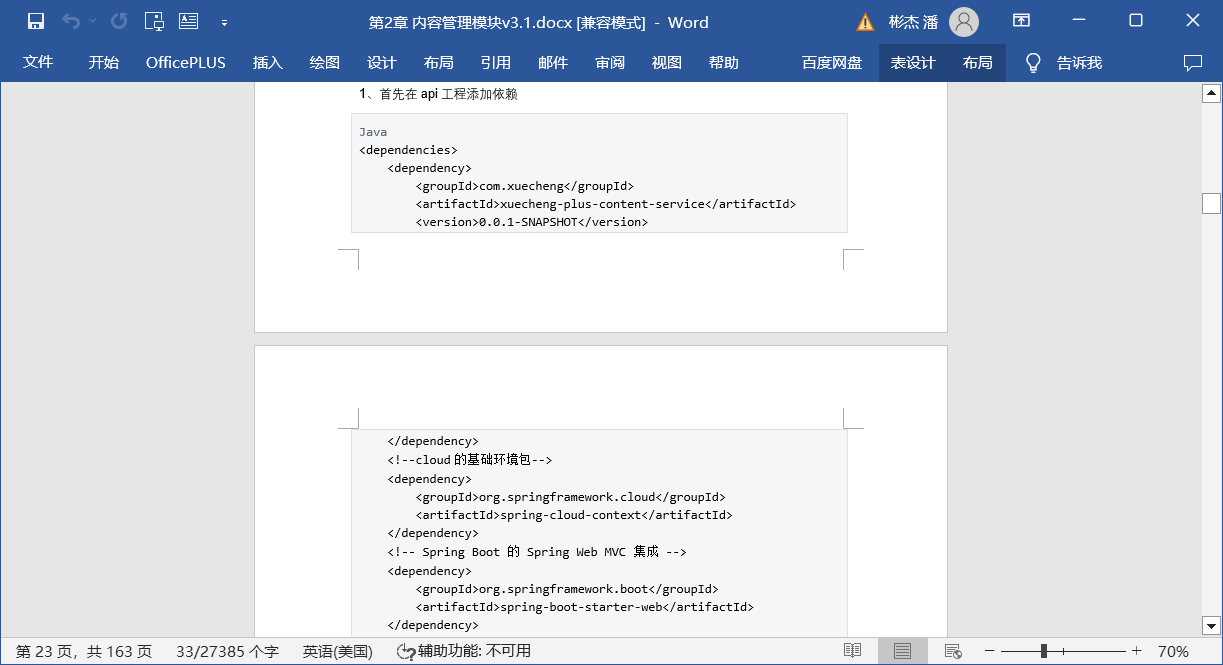
Task: Click the Redo/Repeat icon
Action: (119, 21)
